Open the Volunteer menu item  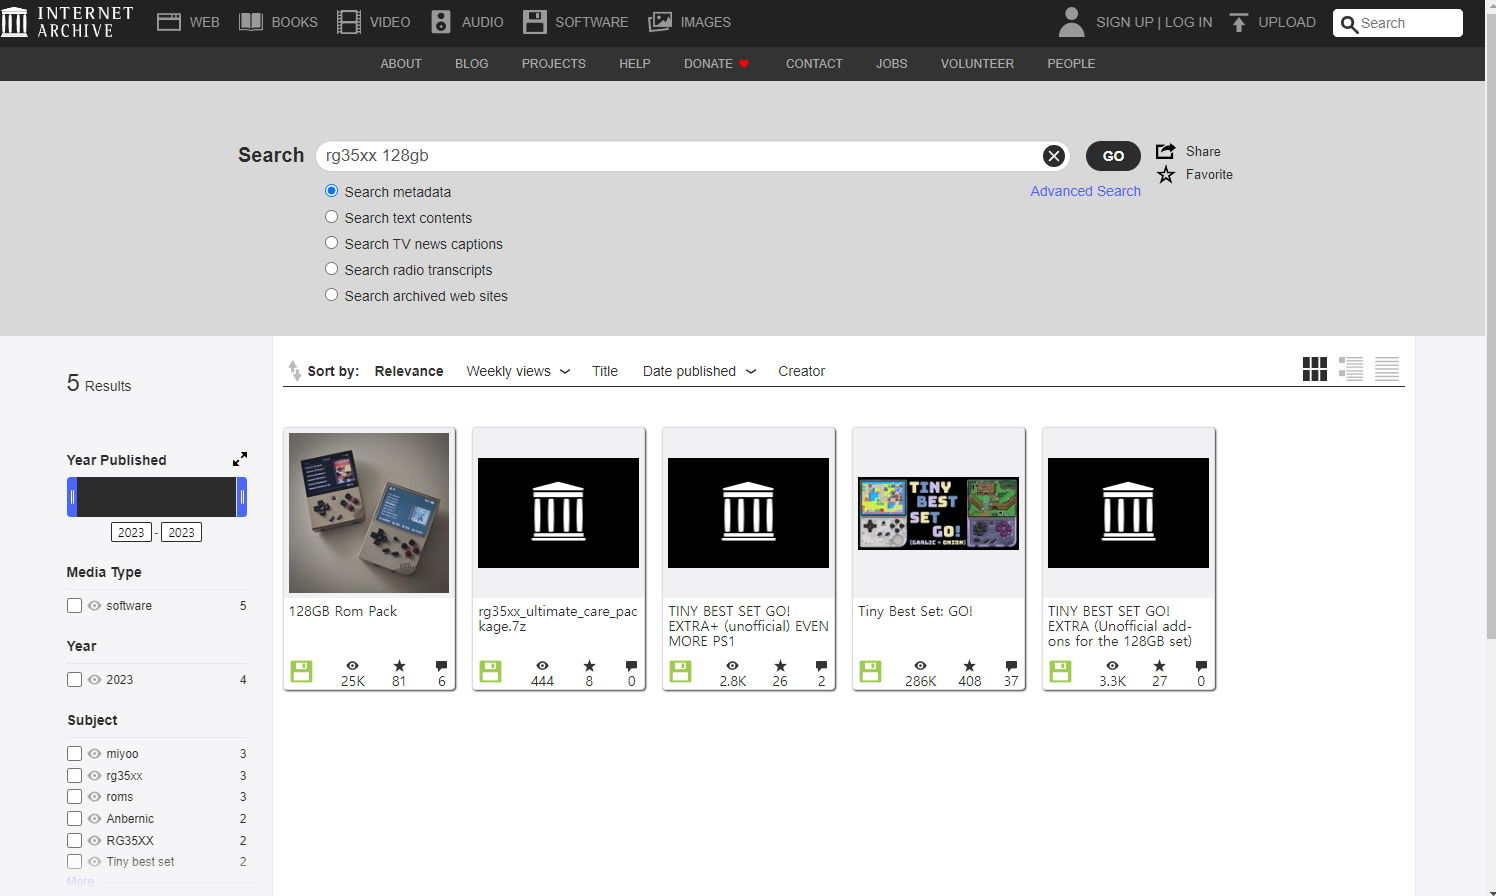(977, 64)
